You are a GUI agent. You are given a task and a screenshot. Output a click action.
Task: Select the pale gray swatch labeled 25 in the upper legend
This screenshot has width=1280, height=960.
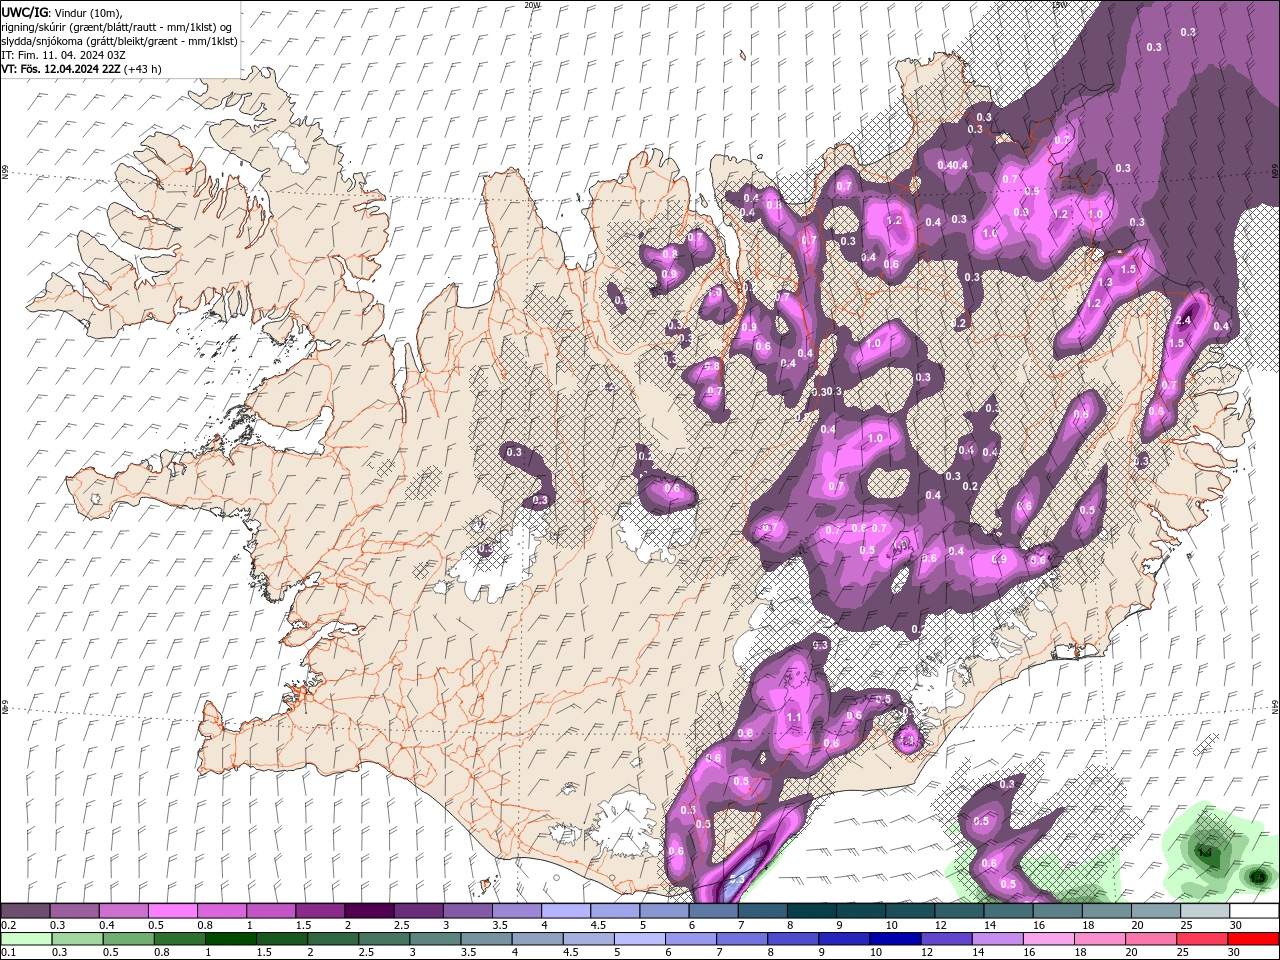pos(1203,910)
